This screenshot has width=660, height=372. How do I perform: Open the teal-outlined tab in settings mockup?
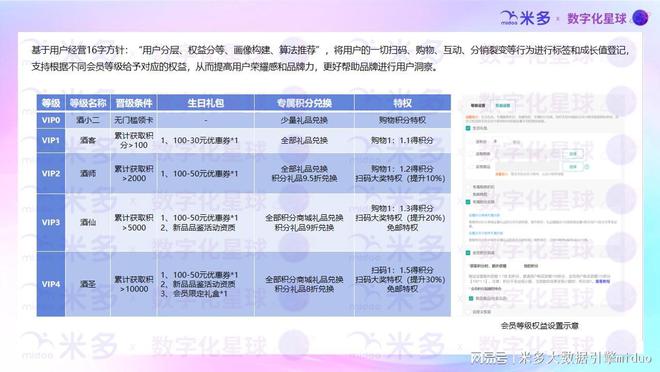(503, 106)
